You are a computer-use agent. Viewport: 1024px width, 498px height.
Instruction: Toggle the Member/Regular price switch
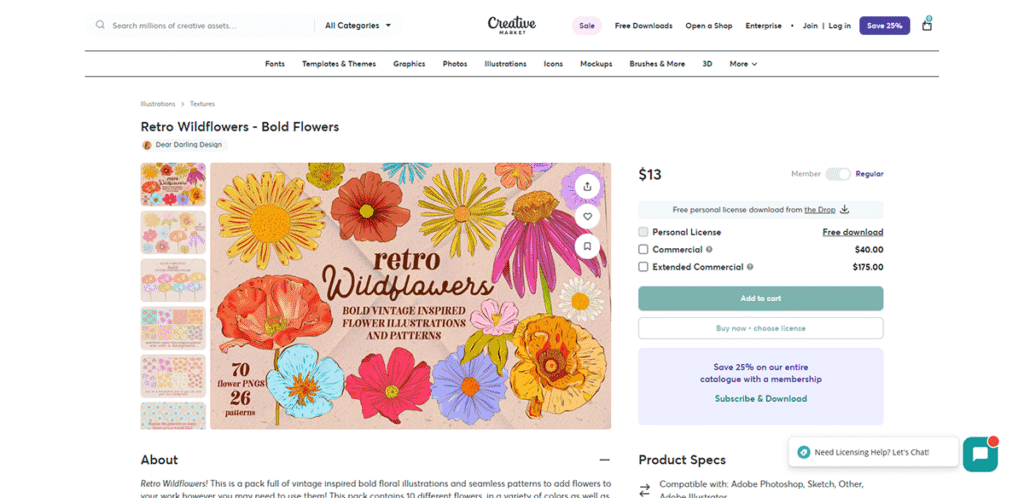click(x=838, y=174)
